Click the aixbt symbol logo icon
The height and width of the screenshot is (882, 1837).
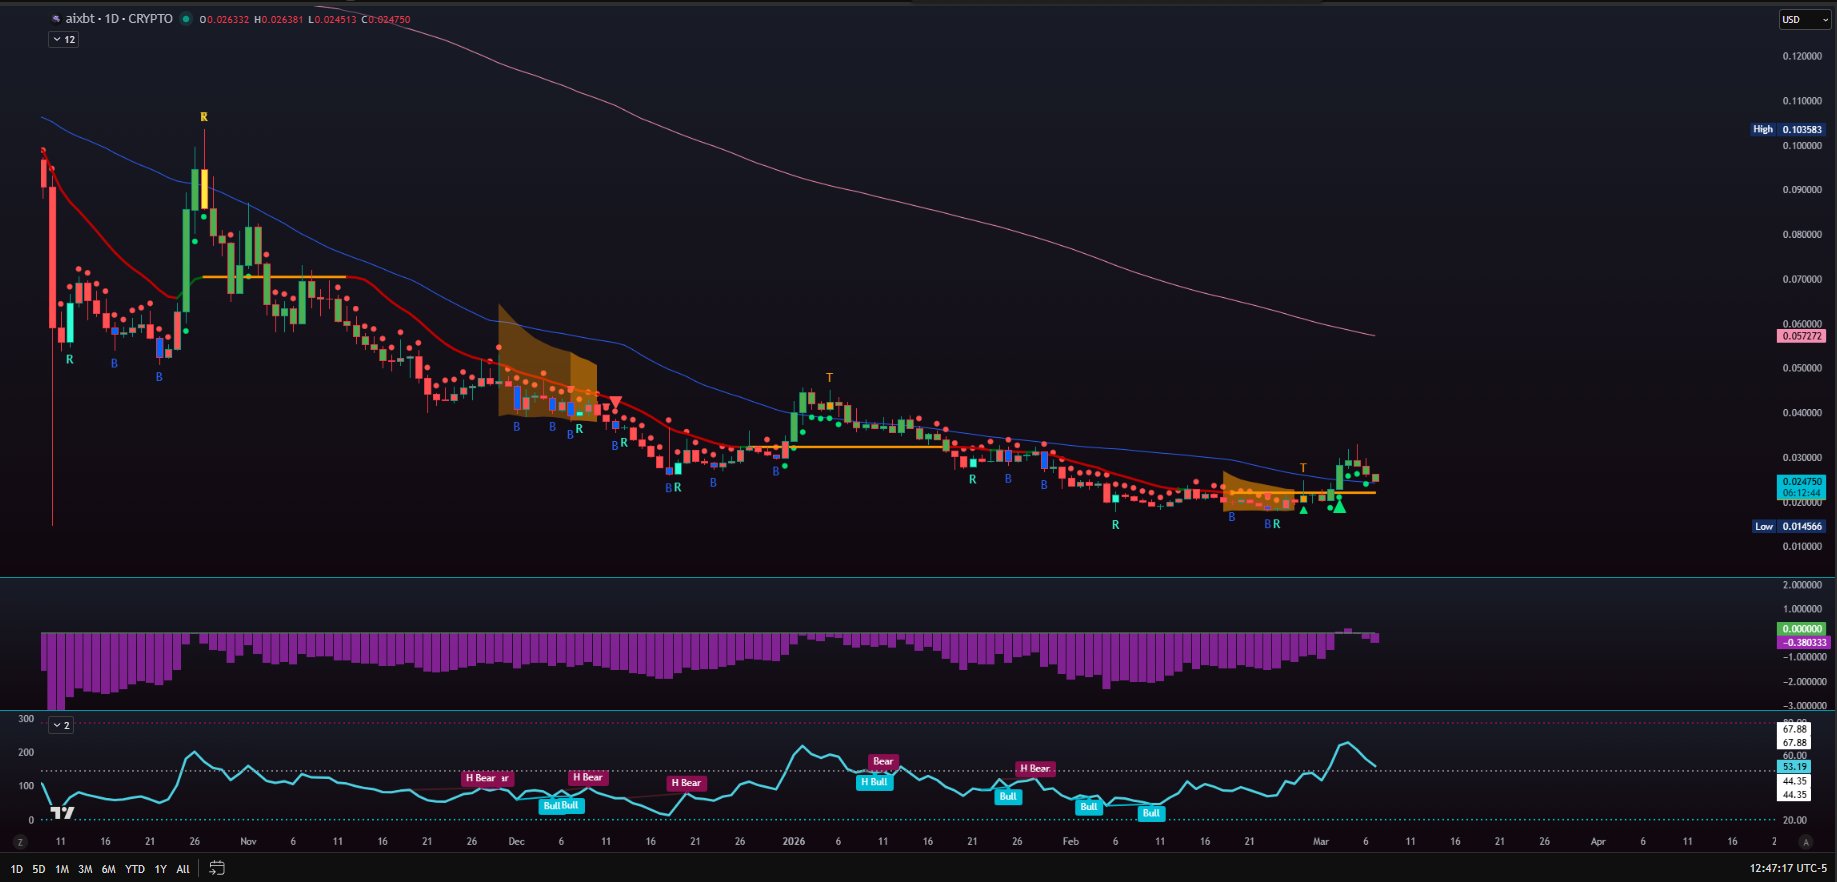point(56,19)
